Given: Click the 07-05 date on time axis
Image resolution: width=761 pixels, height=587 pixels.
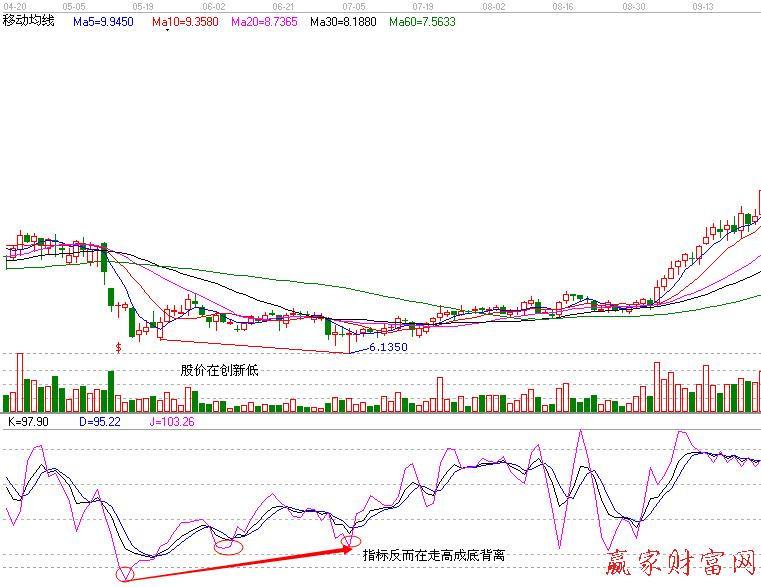Looking at the screenshot, I should pyautogui.click(x=353, y=5).
